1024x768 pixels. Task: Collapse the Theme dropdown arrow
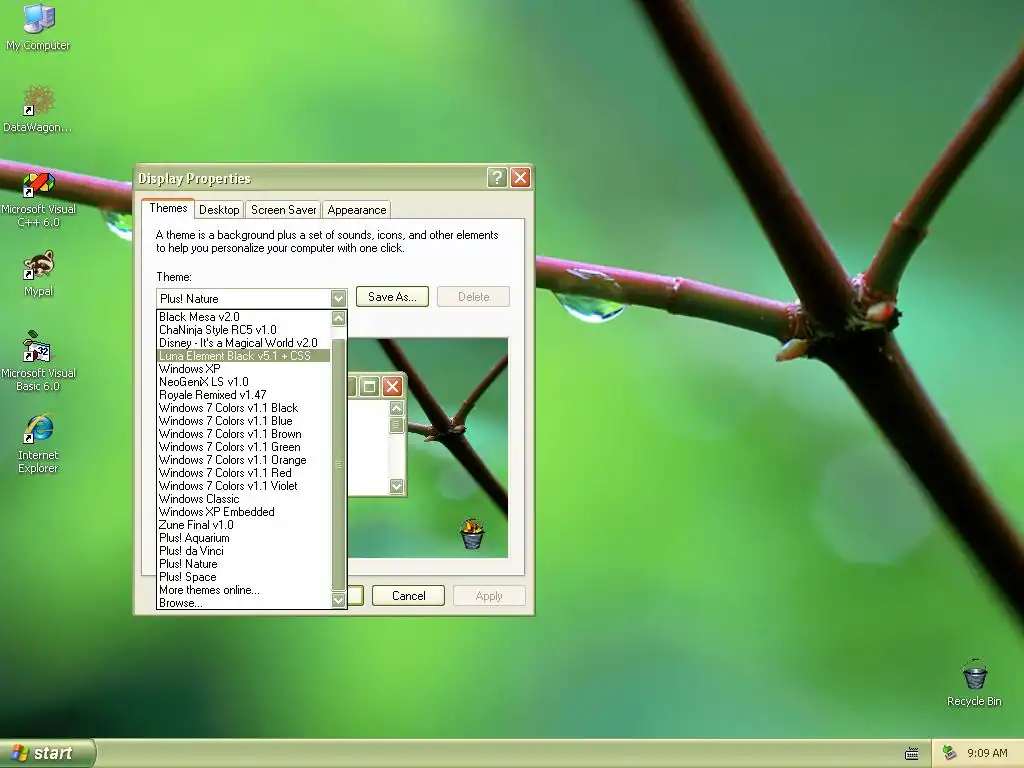tap(338, 298)
